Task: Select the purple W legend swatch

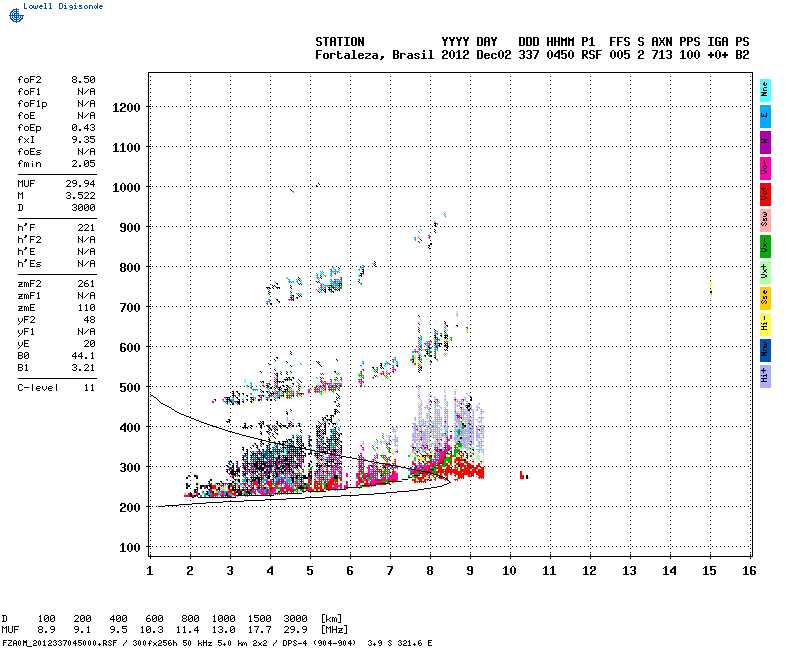Action: click(x=765, y=142)
